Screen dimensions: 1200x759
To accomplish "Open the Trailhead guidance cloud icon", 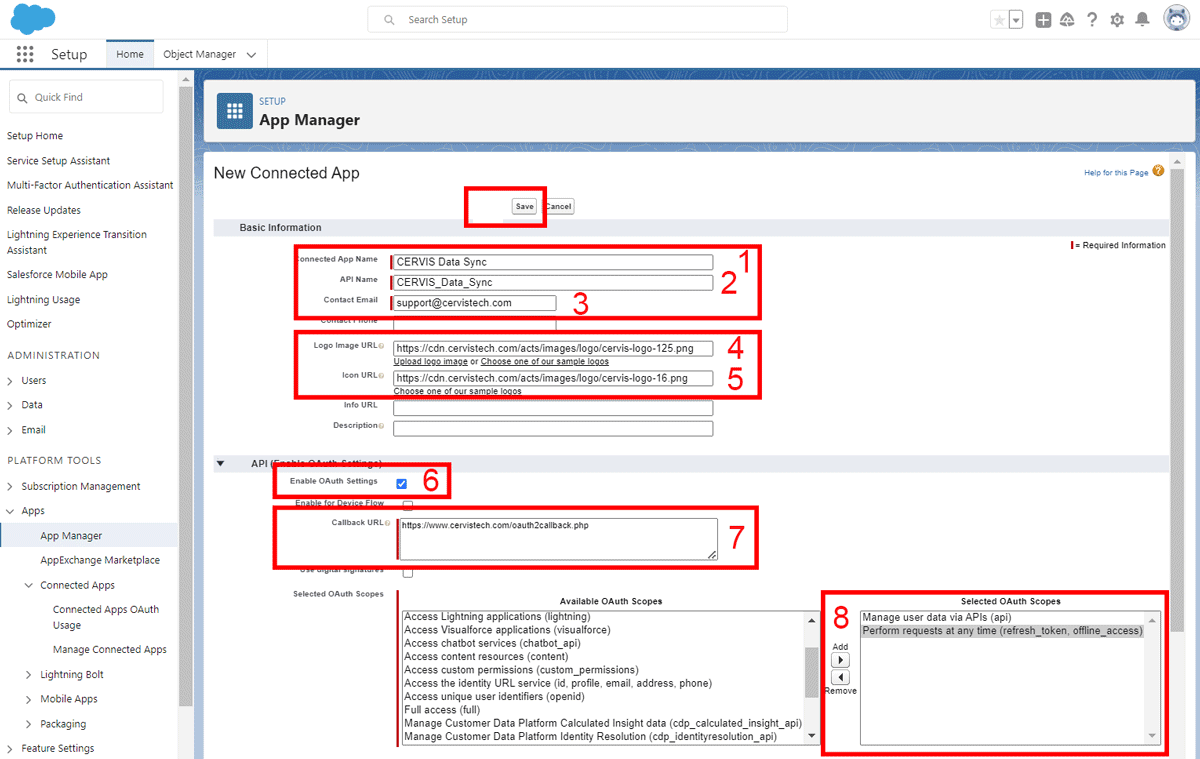I will [1068, 20].
